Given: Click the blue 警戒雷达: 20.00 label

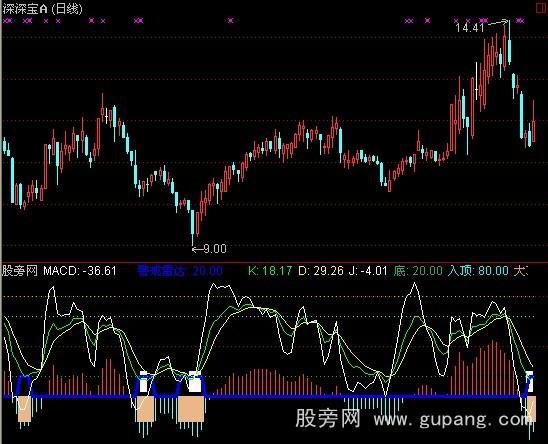Looking at the screenshot, I should [180, 271].
